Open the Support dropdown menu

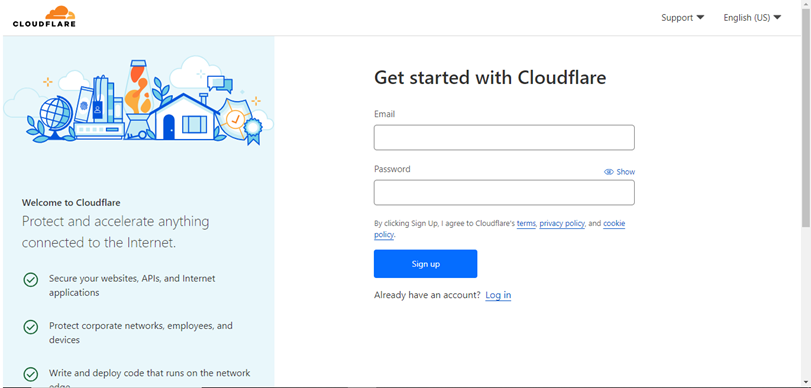pyautogui.click(x=683, y=18)
